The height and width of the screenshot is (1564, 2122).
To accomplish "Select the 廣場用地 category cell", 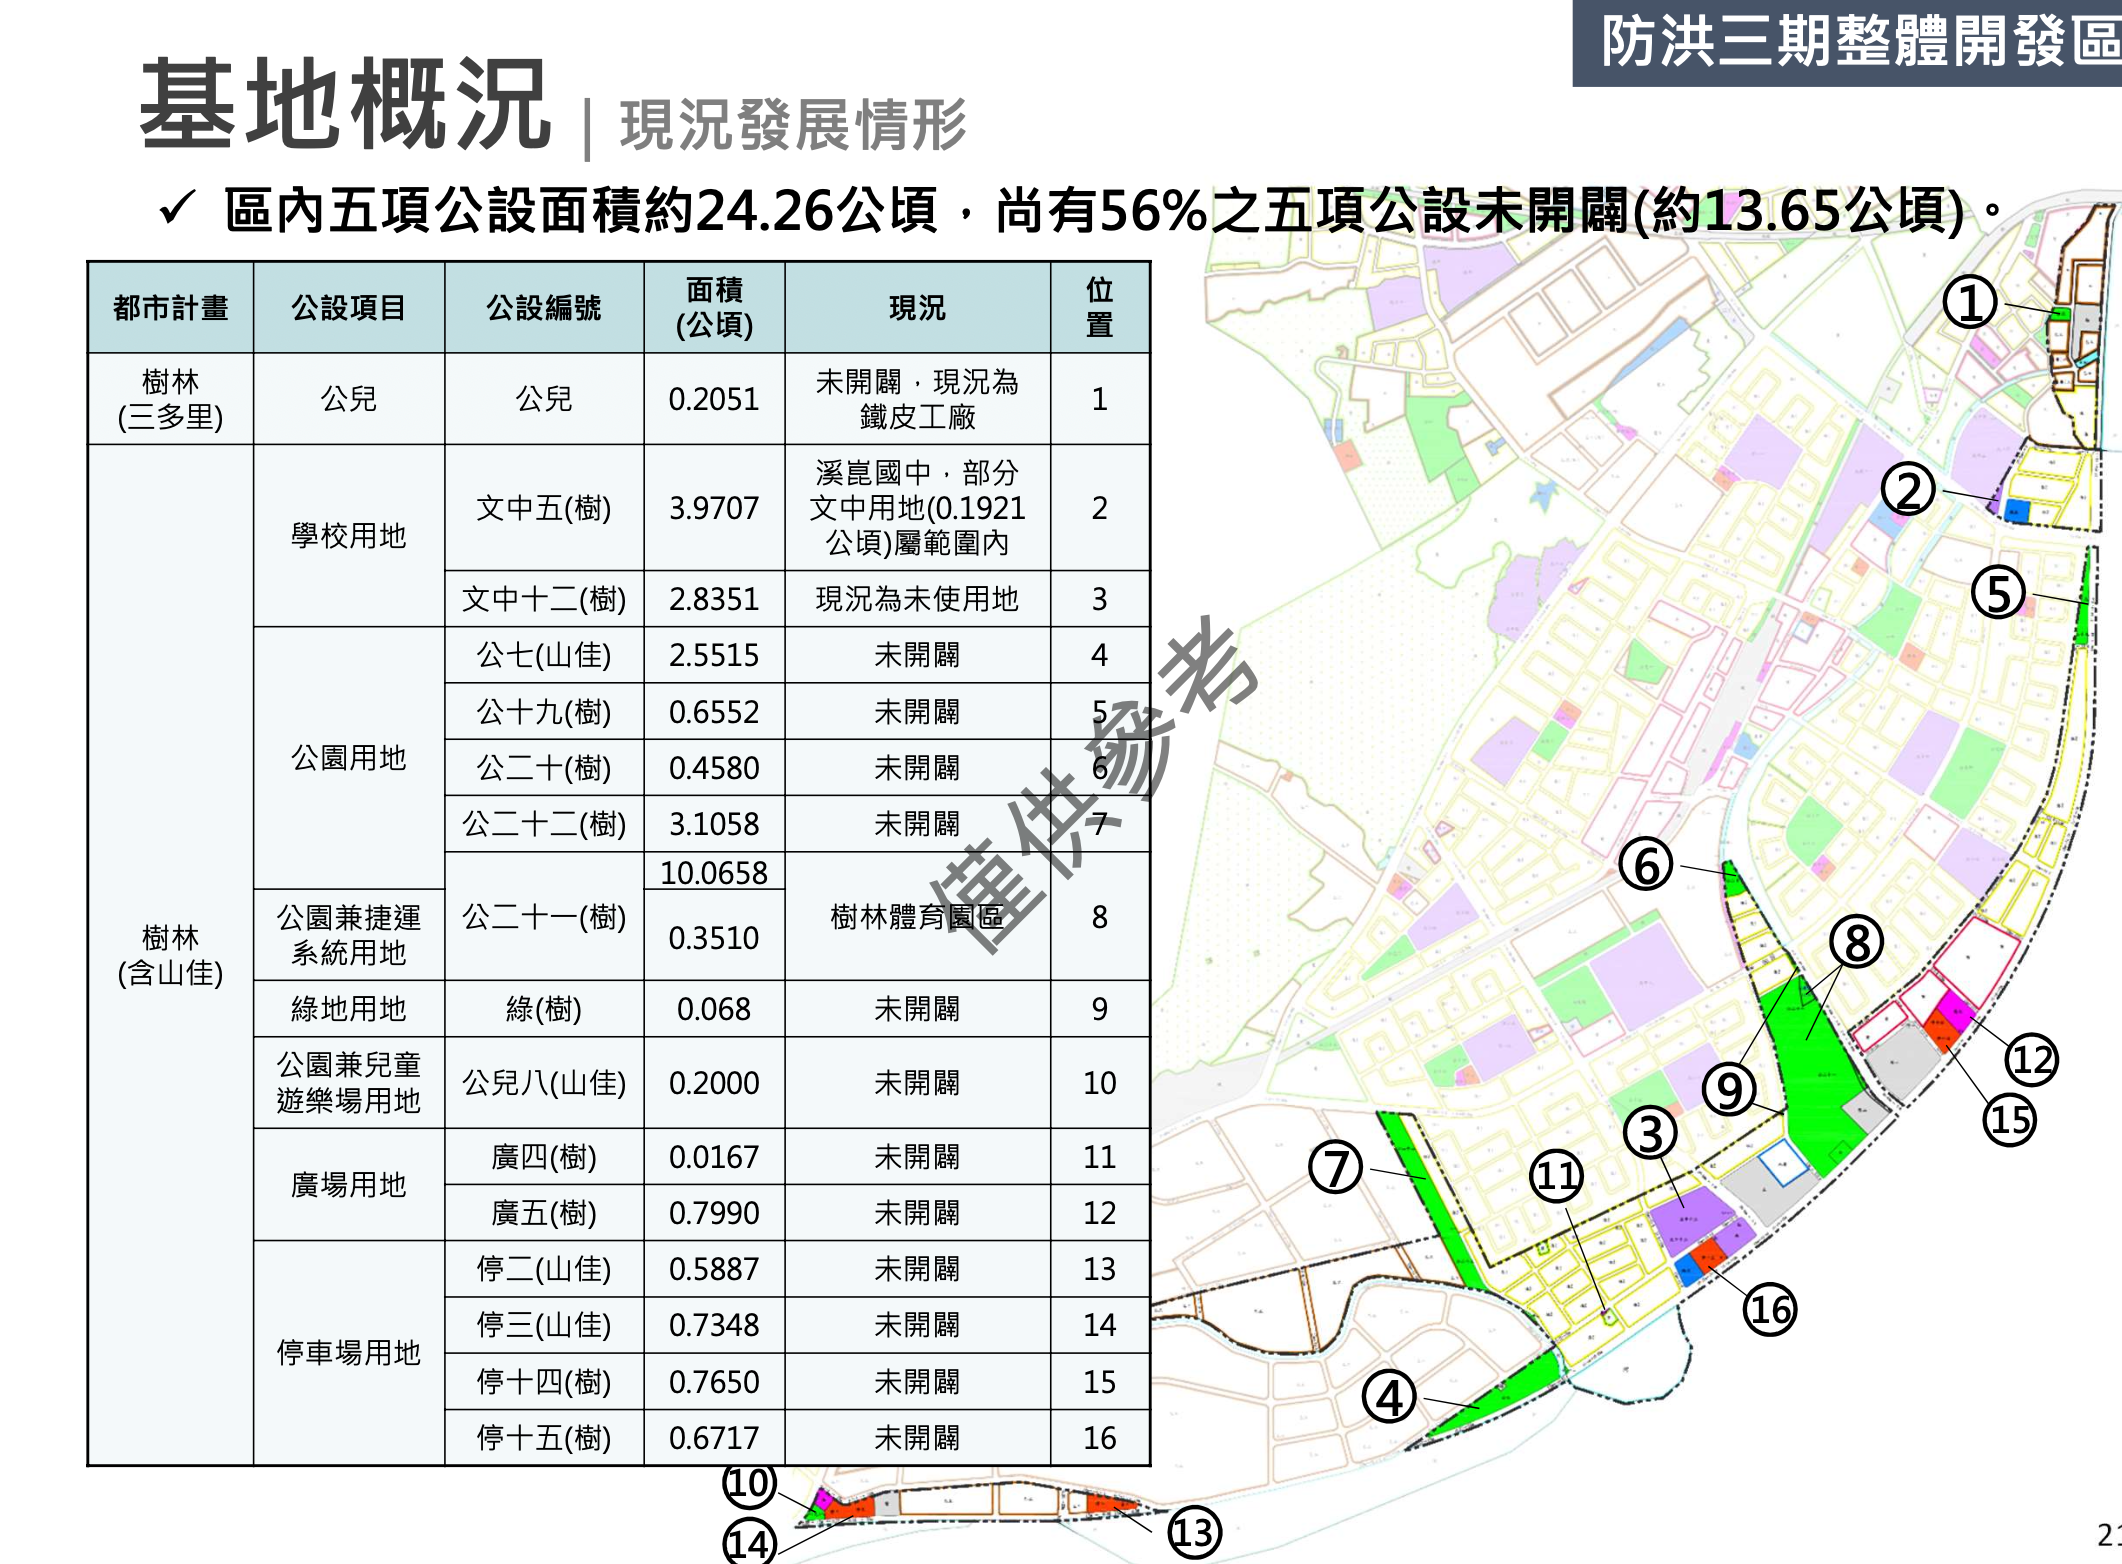I will (349, 1185).
